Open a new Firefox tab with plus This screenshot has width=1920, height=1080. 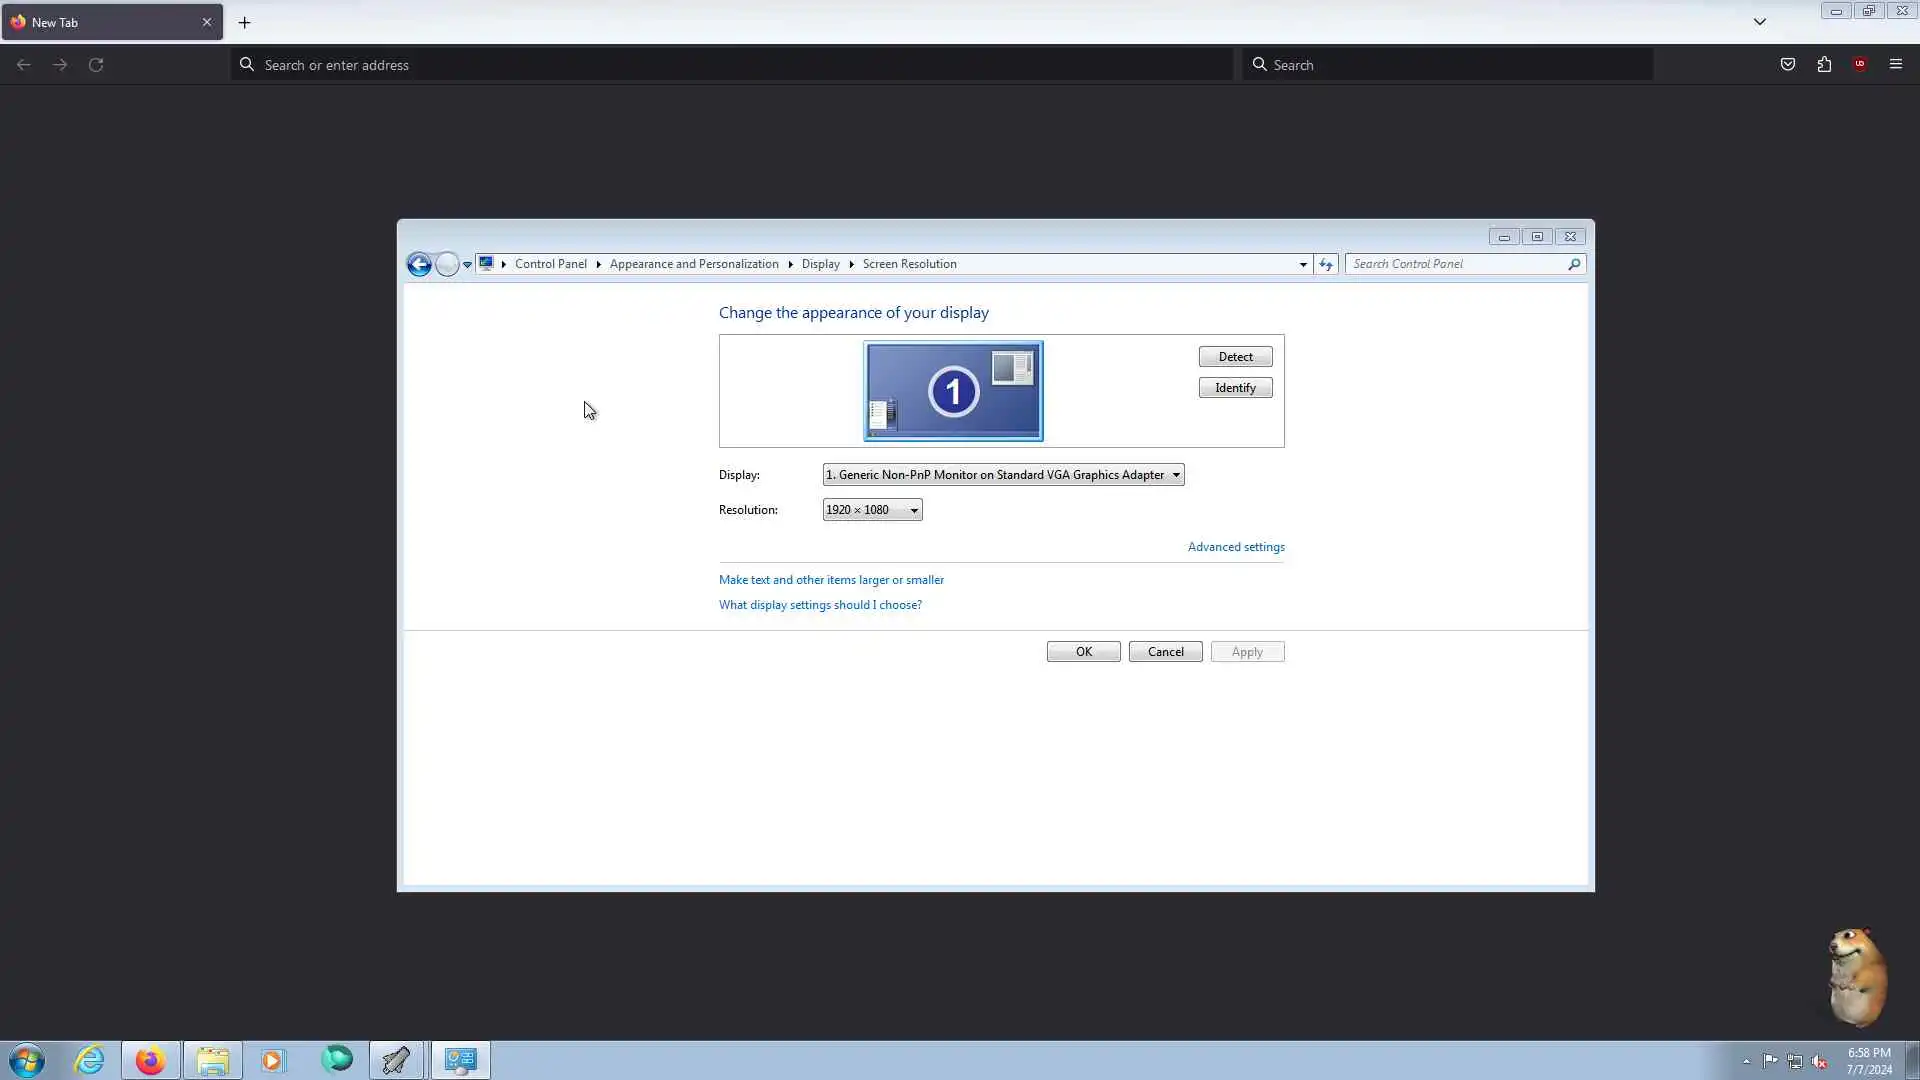pos(244,22)
